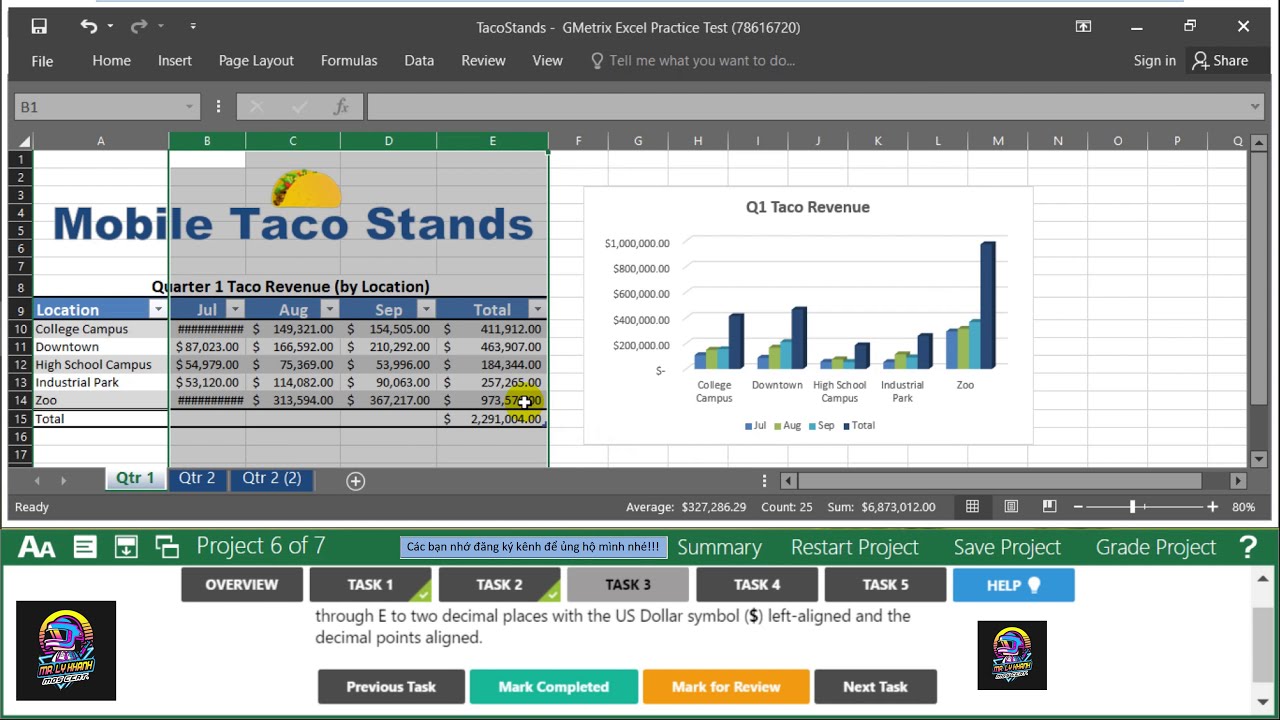Click the text lines panel icon
Image resolution: width=1280 pixels, height=720 pixels.
pos(85,547)
